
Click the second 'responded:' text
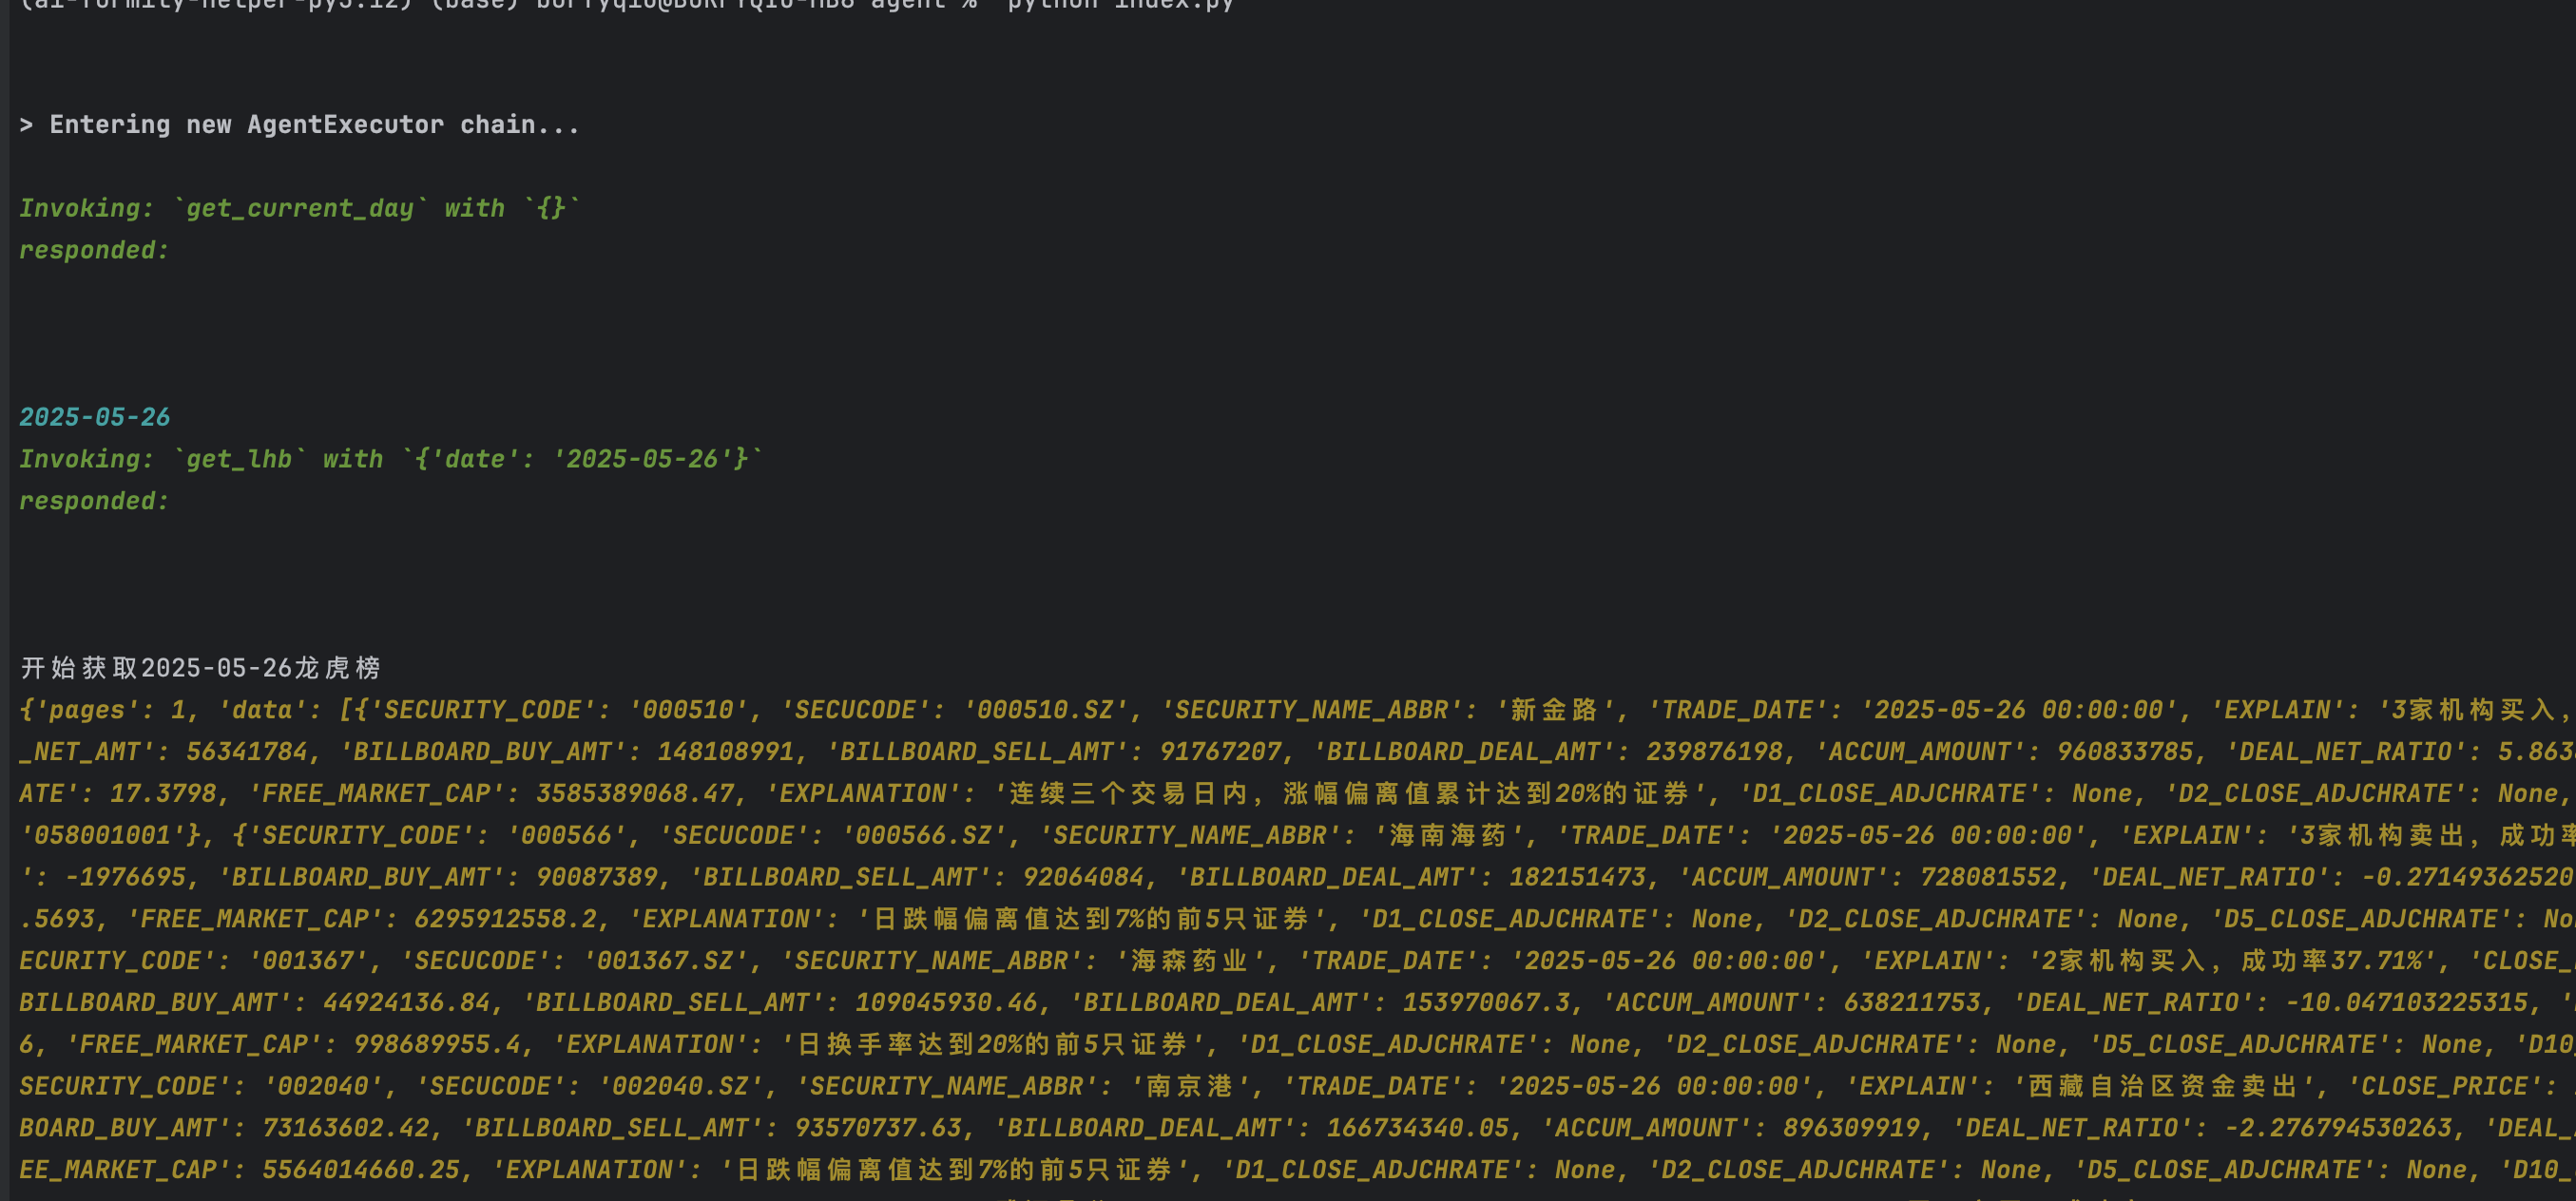coord(95,501)
